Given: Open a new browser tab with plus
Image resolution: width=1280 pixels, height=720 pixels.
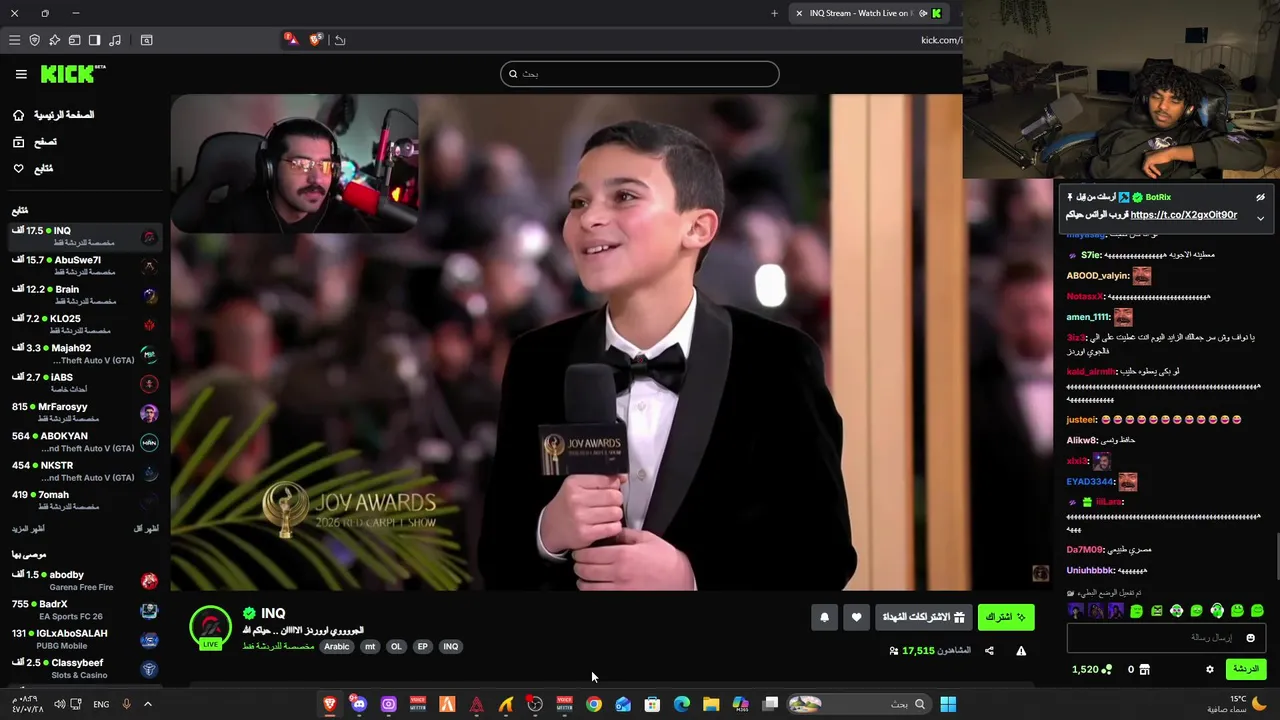Looking at the screenshot, I should click(x=774, y=13).
